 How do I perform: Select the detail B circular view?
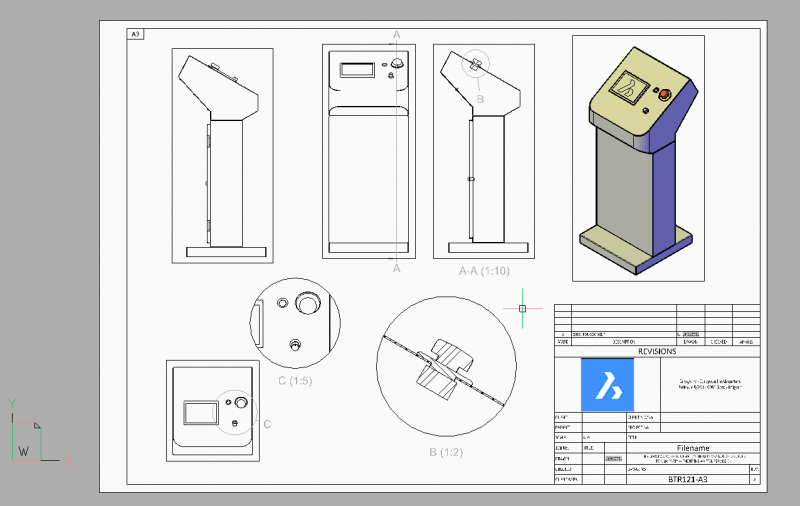446,366
